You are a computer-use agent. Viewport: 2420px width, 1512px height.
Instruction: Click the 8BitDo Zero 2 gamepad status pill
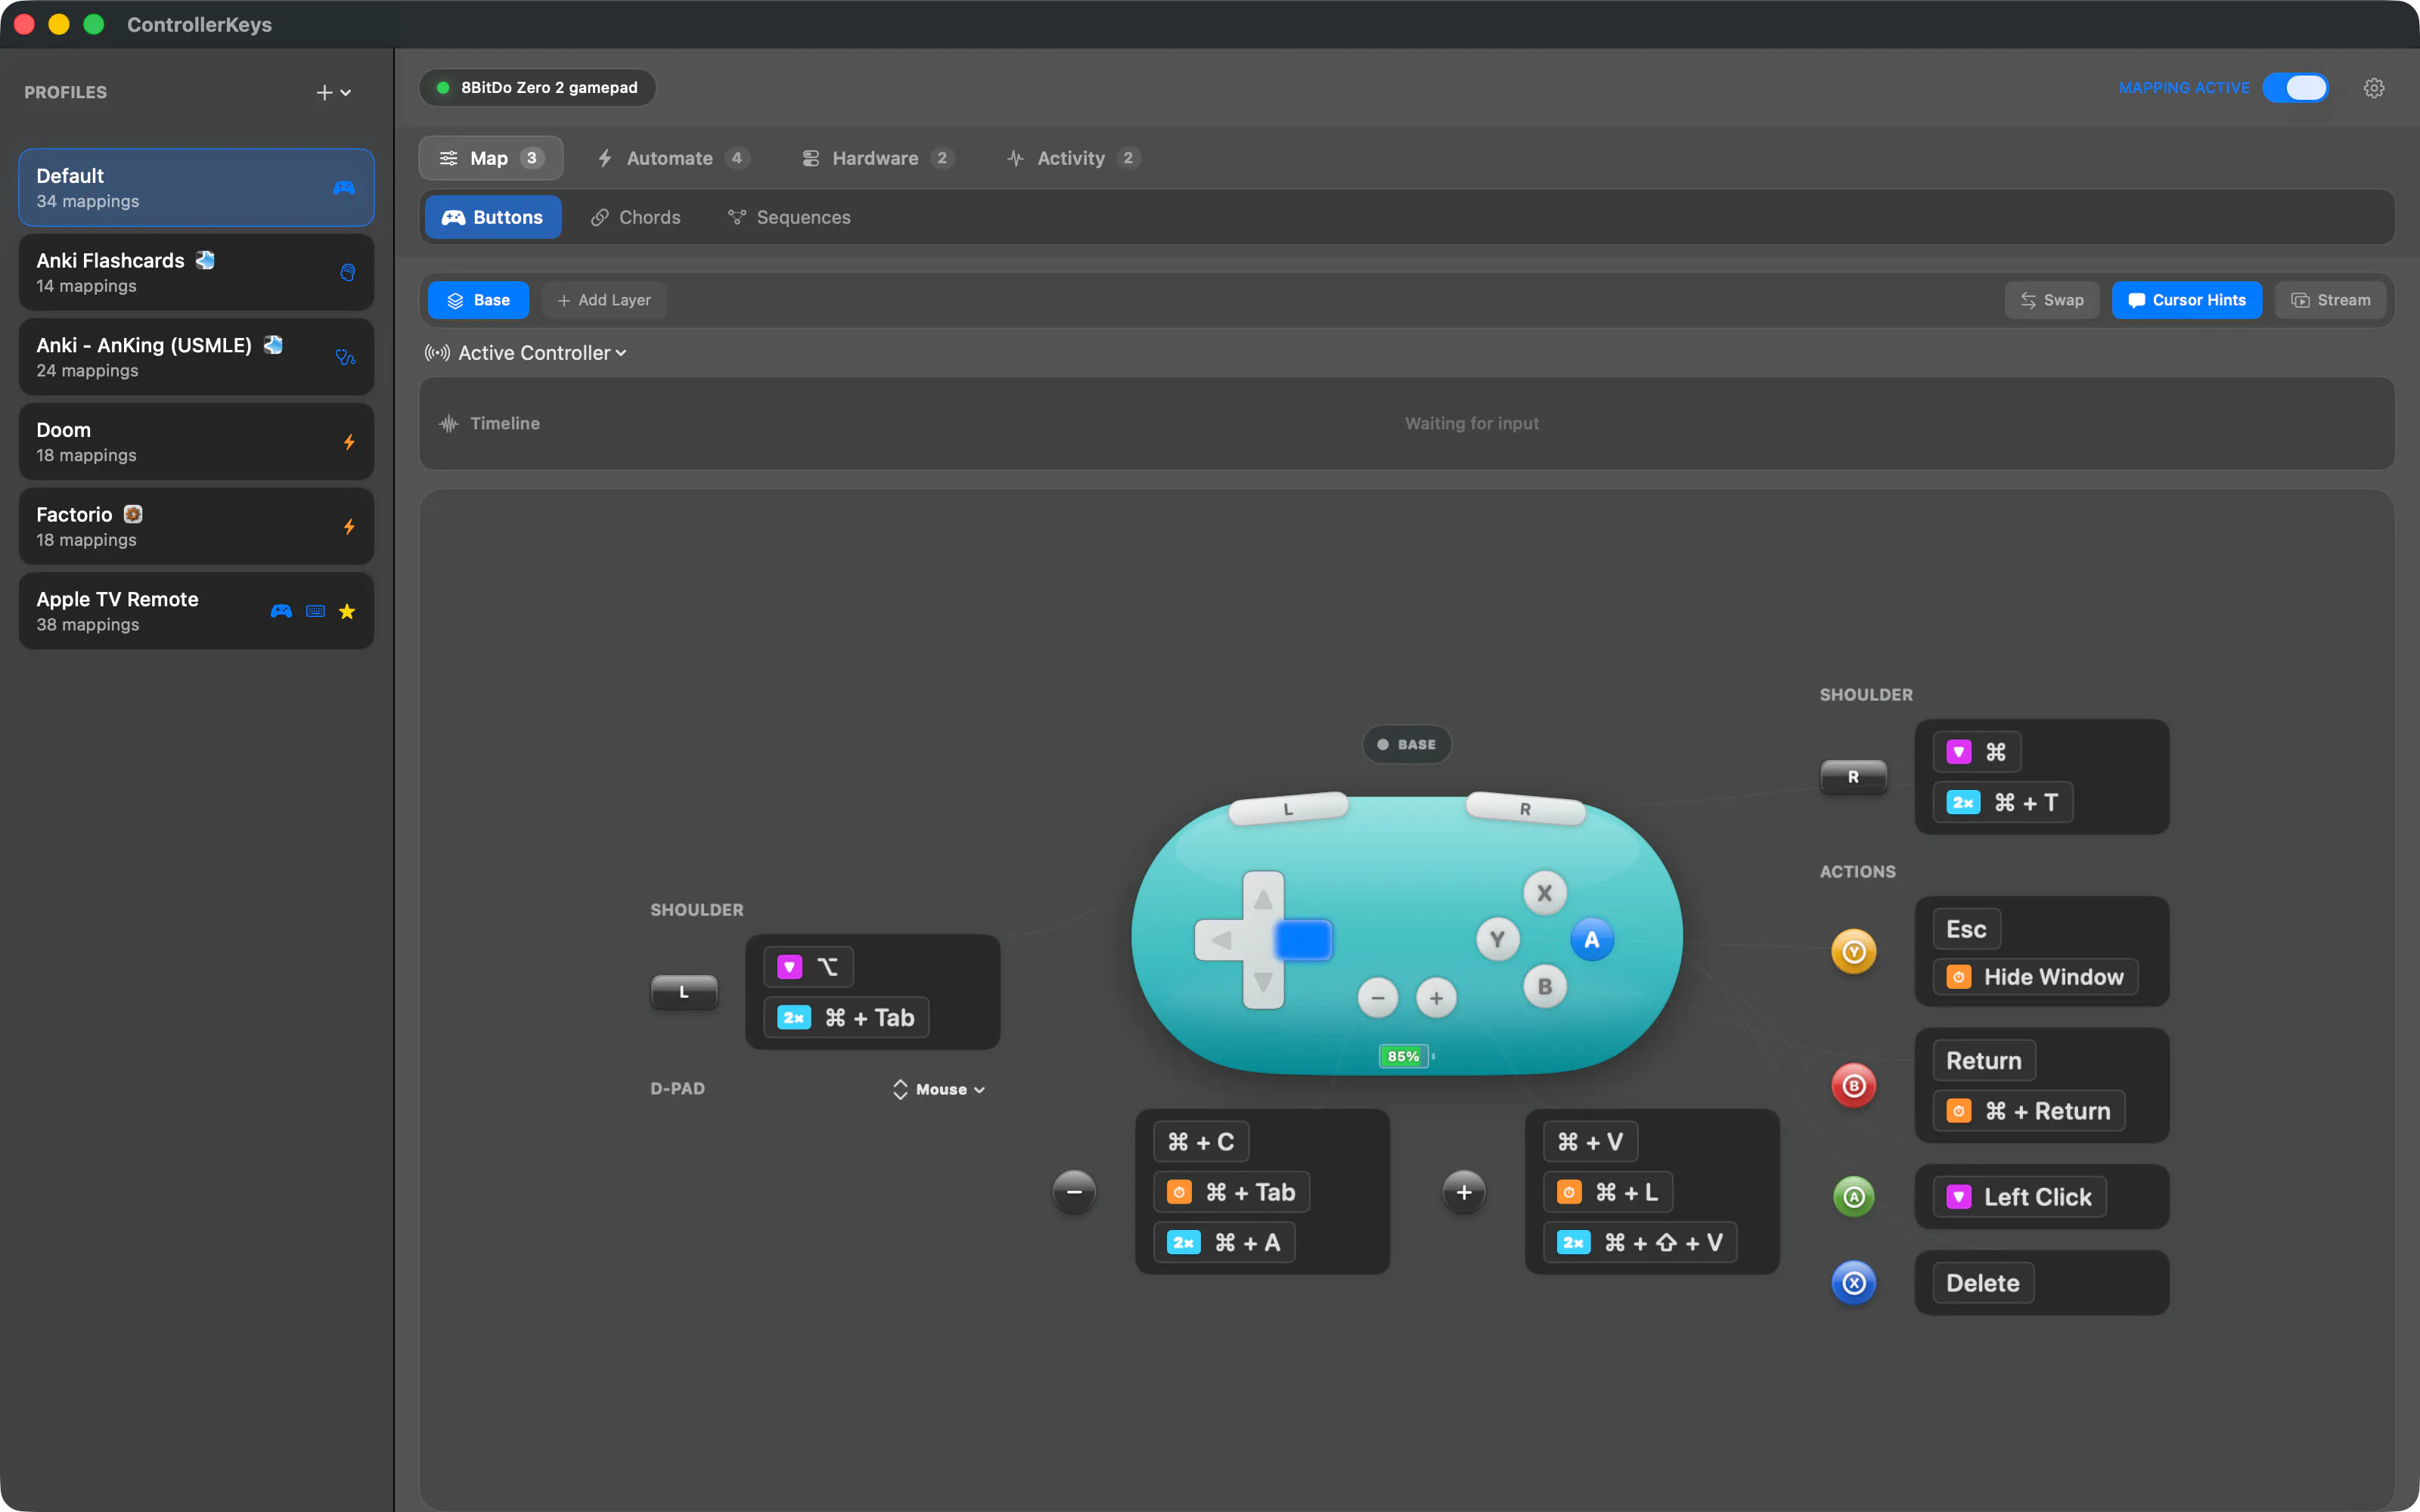pos(538,88)
